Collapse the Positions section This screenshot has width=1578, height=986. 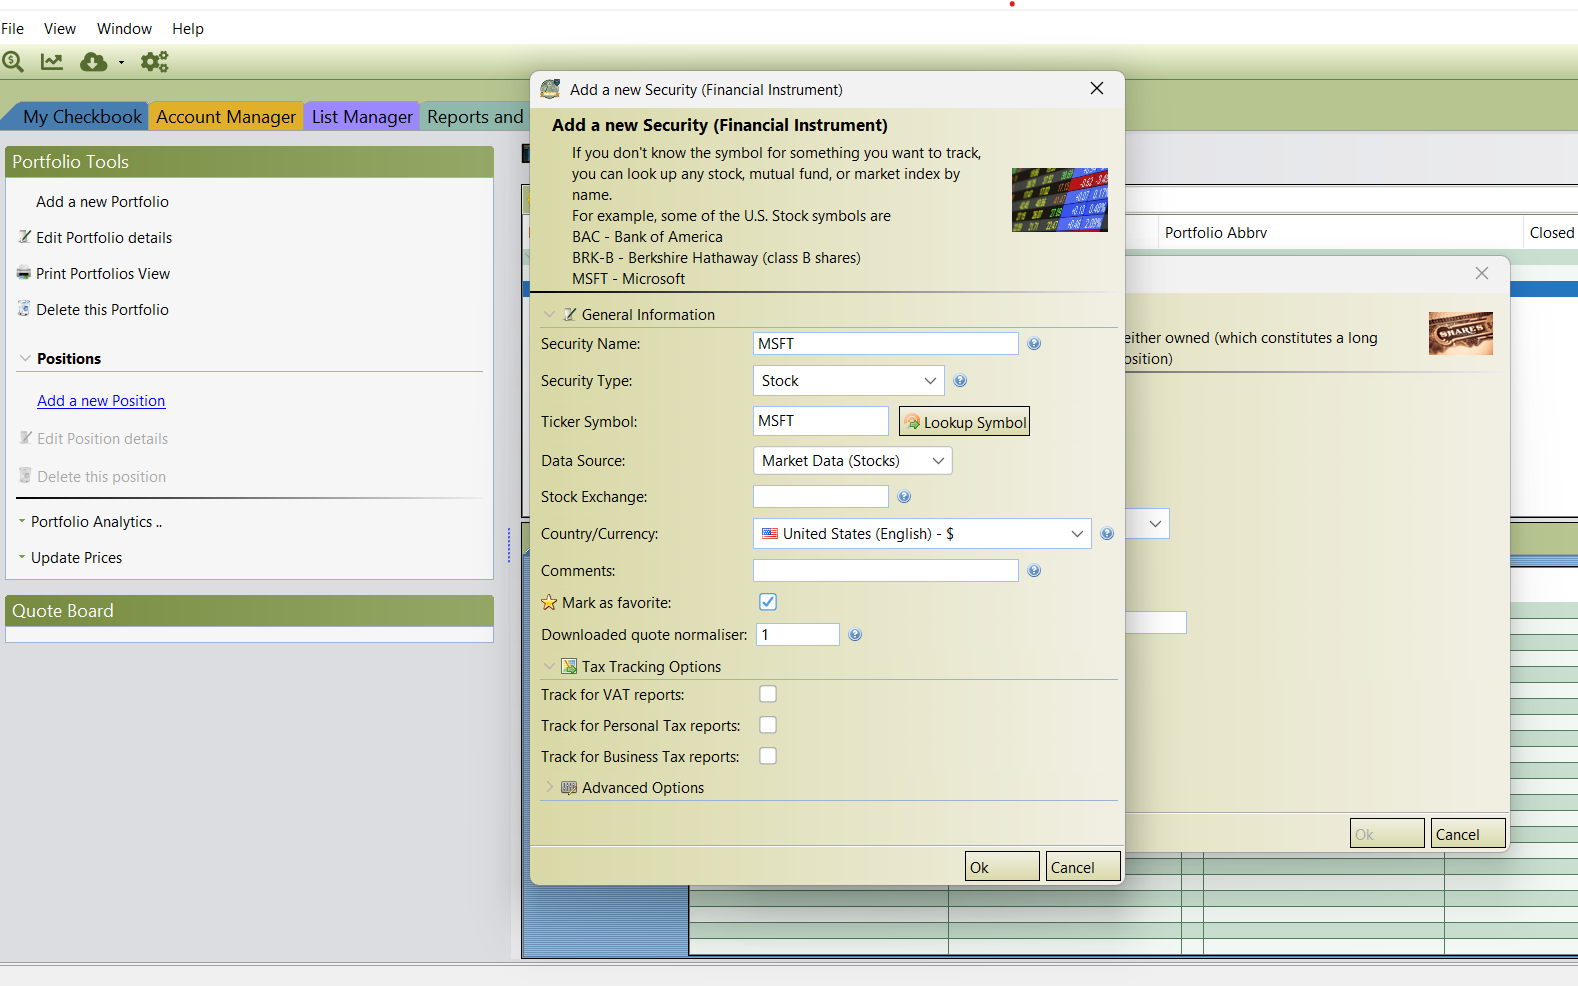point(25,358)
